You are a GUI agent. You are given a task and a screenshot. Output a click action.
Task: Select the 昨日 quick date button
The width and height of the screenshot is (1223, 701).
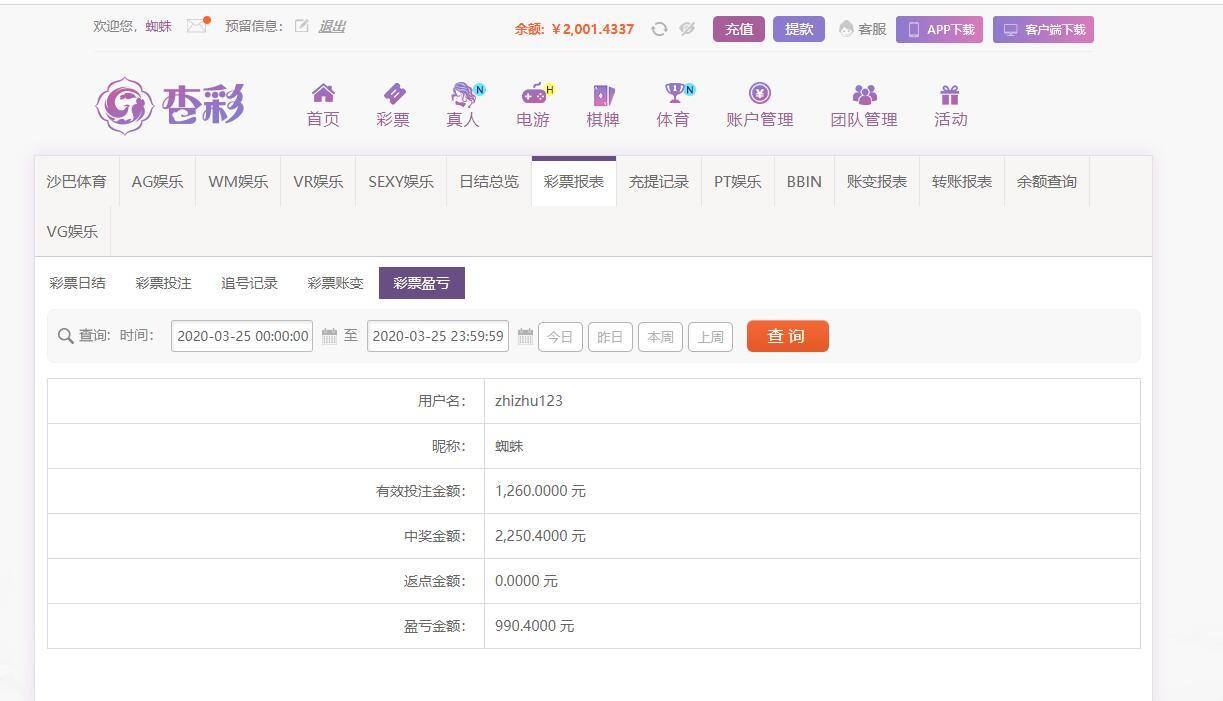pyautogui.click(x=610, y=337)
